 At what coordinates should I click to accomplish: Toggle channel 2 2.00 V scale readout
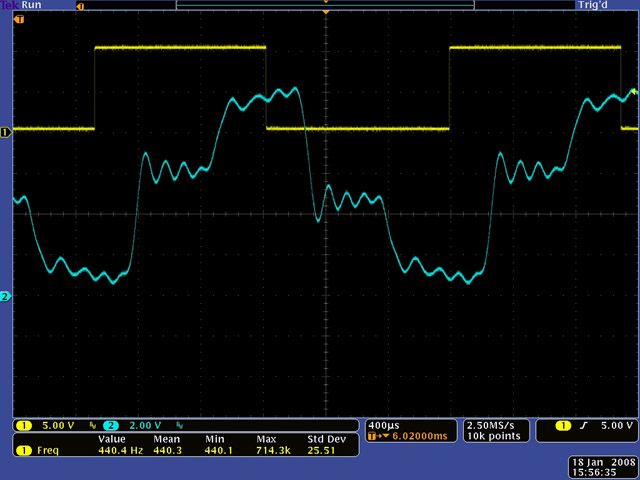click(x=144, y=425)
